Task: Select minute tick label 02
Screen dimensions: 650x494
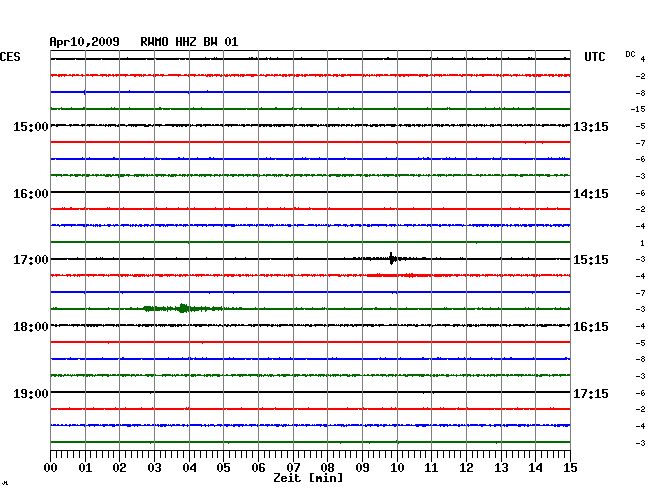Action: [119, 468]
